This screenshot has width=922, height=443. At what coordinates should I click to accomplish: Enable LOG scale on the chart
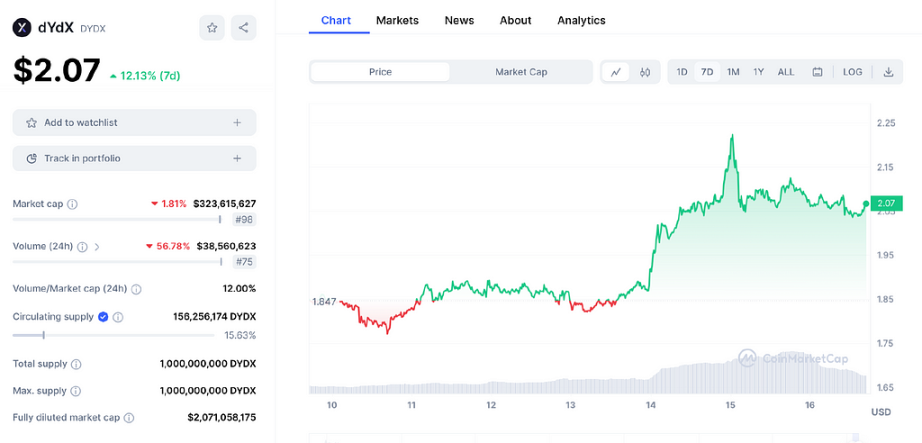(852, 72)
